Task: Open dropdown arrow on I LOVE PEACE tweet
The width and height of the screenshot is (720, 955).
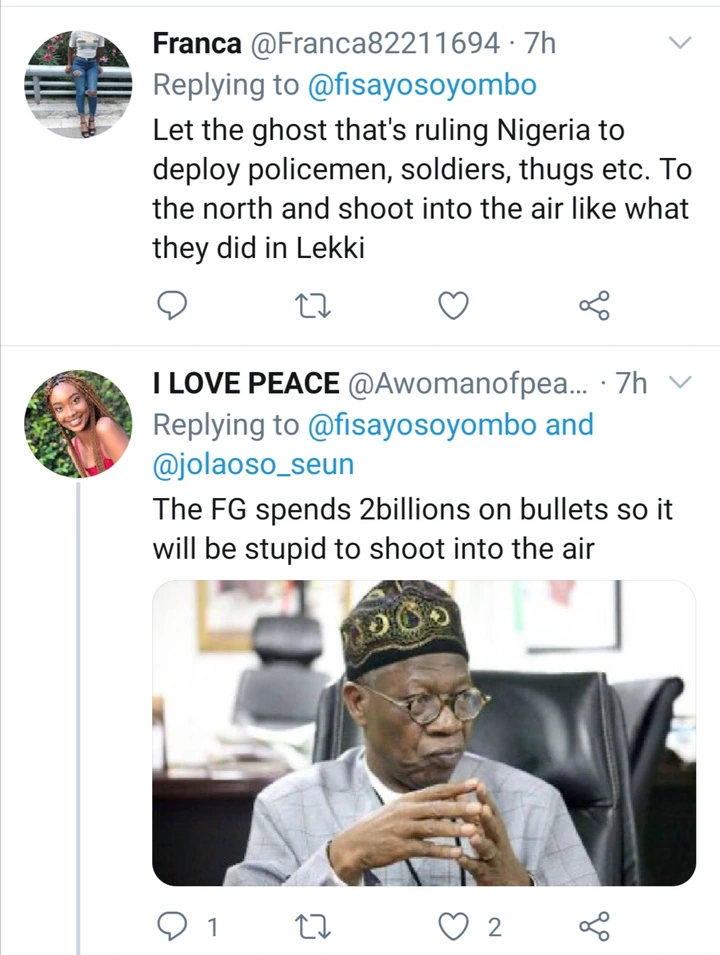Action: click(x=680, y=383)
